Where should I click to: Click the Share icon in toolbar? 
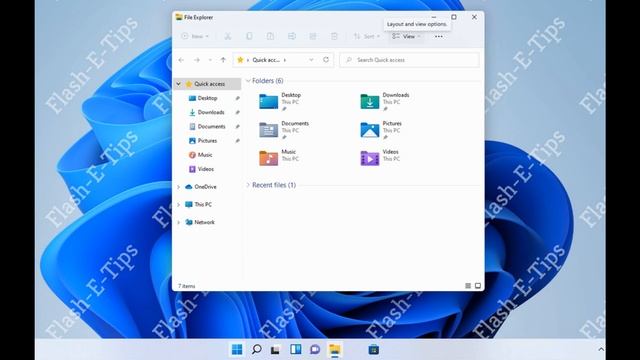(x=313, y=36)
